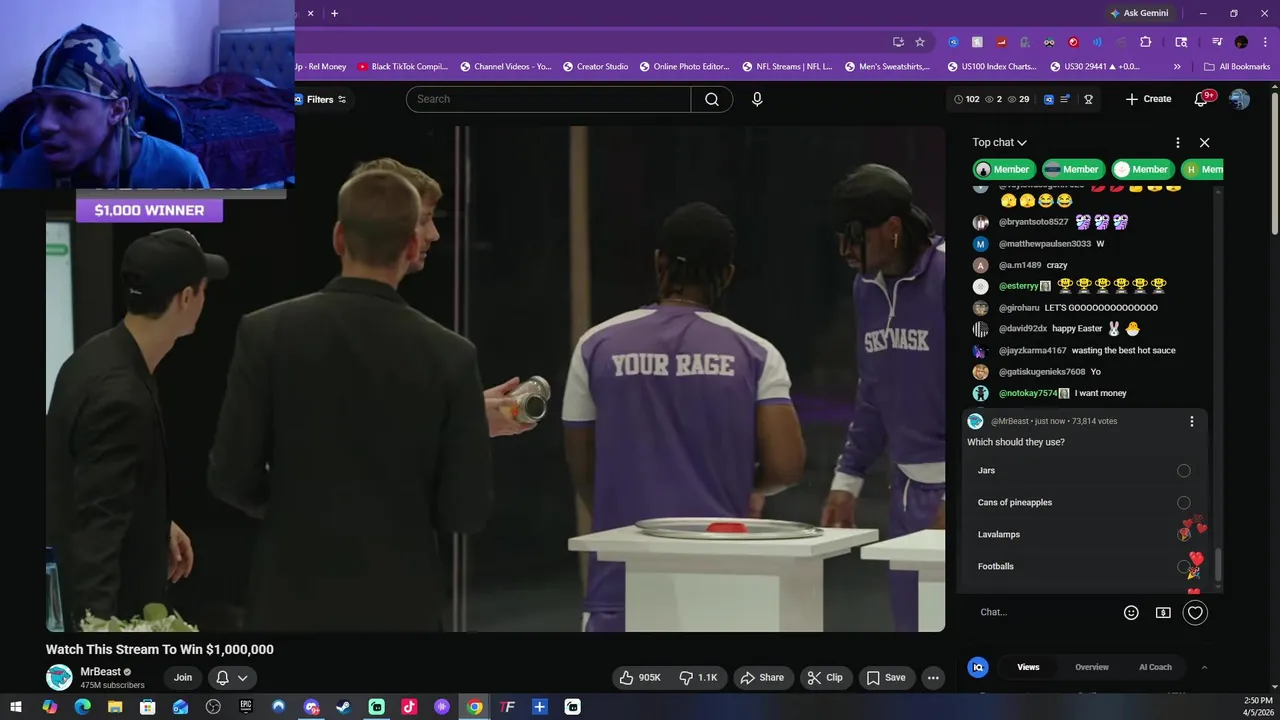Click the first green Member badge chip

tap(1003, 169)
